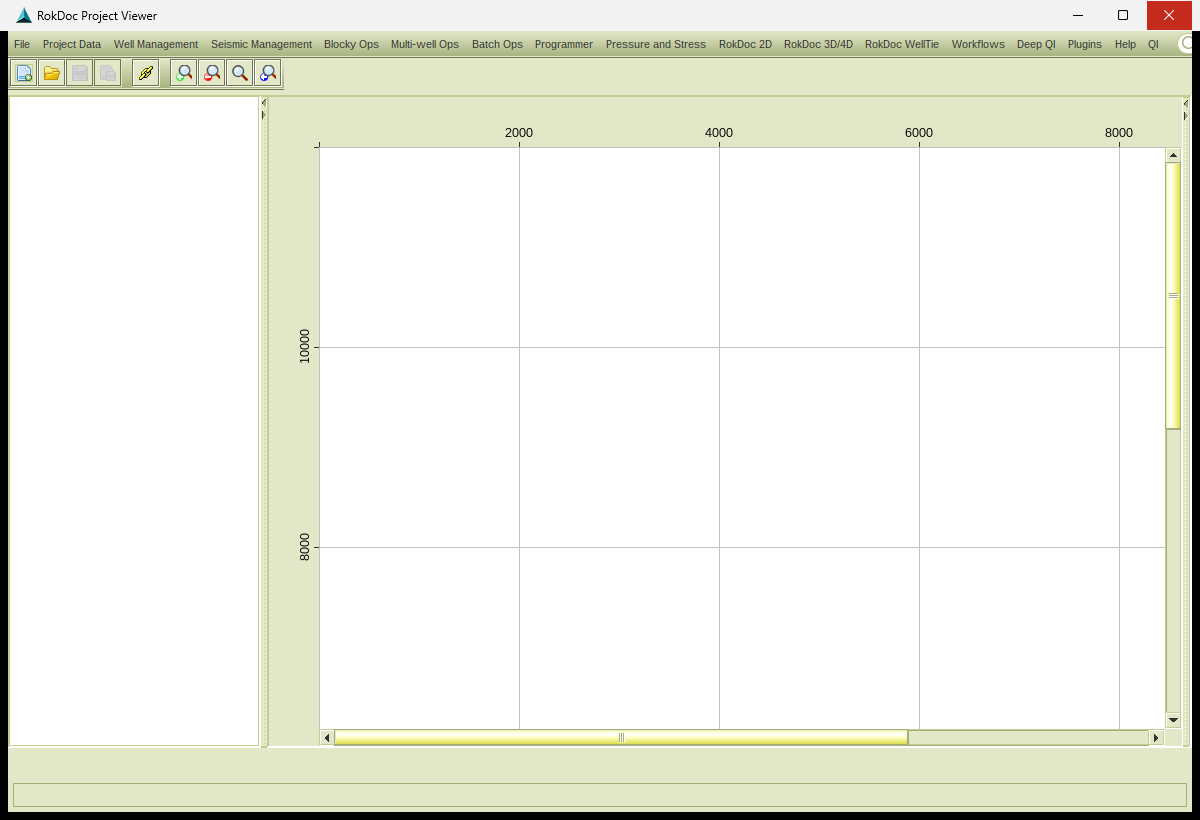Click the 2000 label on the top axis
The image size is (1200, 820).
click(519, 133)
